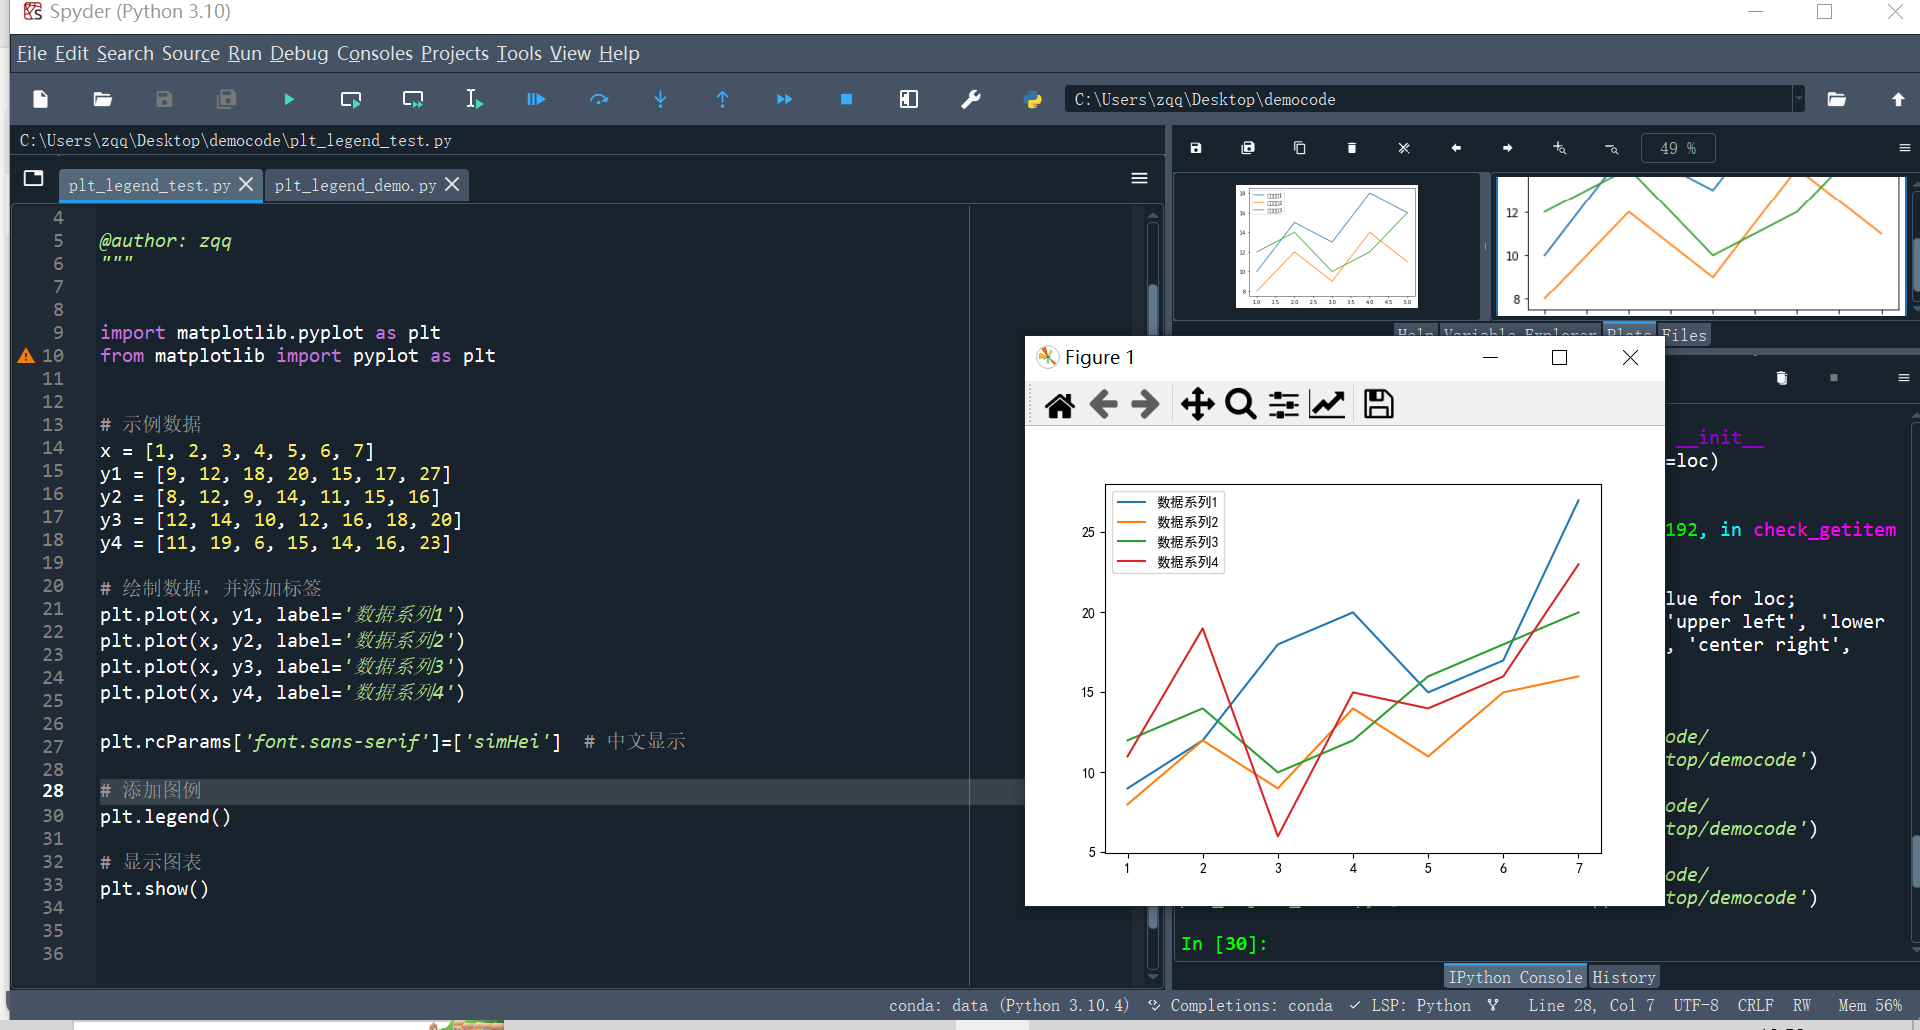
Task: Run file with green play icon
Action: pyautogui.click(x=289, y=99)
